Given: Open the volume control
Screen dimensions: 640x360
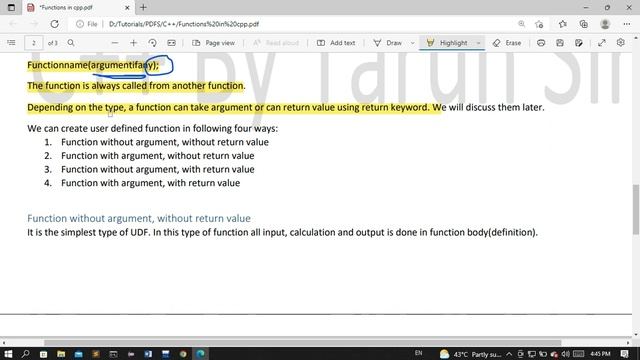Looking at the screenshot, I should [x=565, y=354].
